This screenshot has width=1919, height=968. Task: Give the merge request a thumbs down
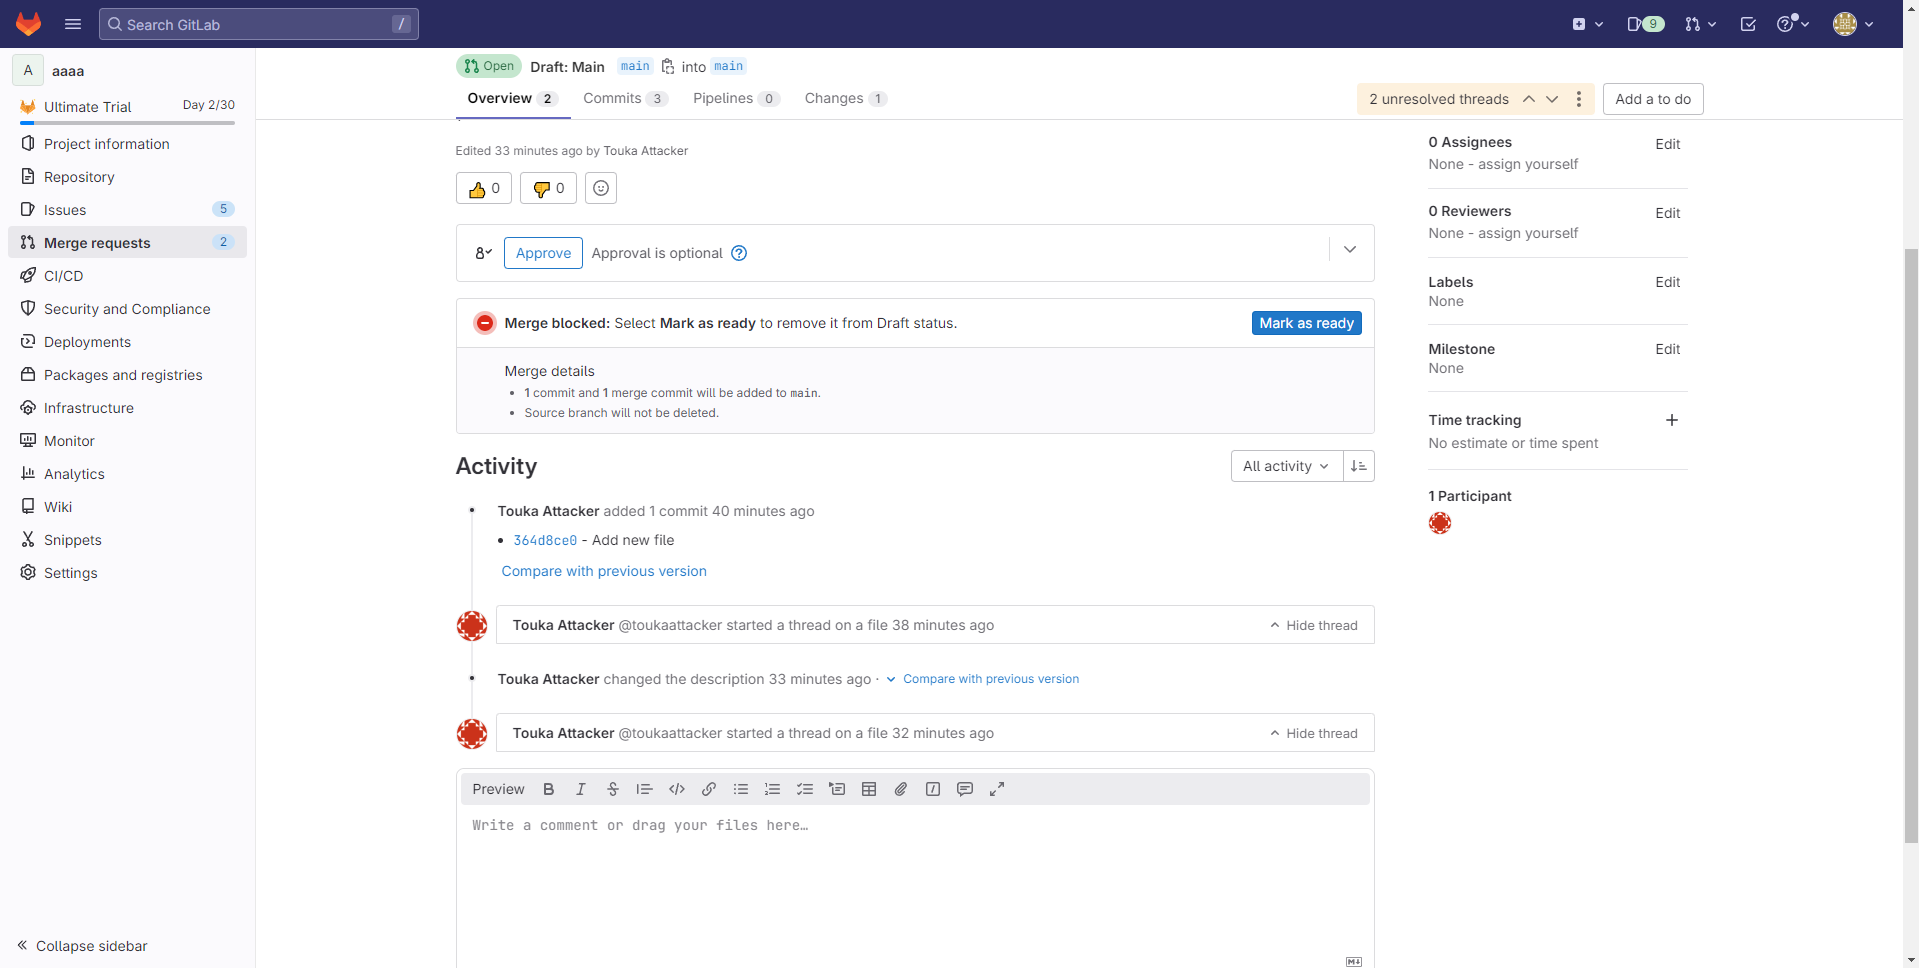click(548, 188)
